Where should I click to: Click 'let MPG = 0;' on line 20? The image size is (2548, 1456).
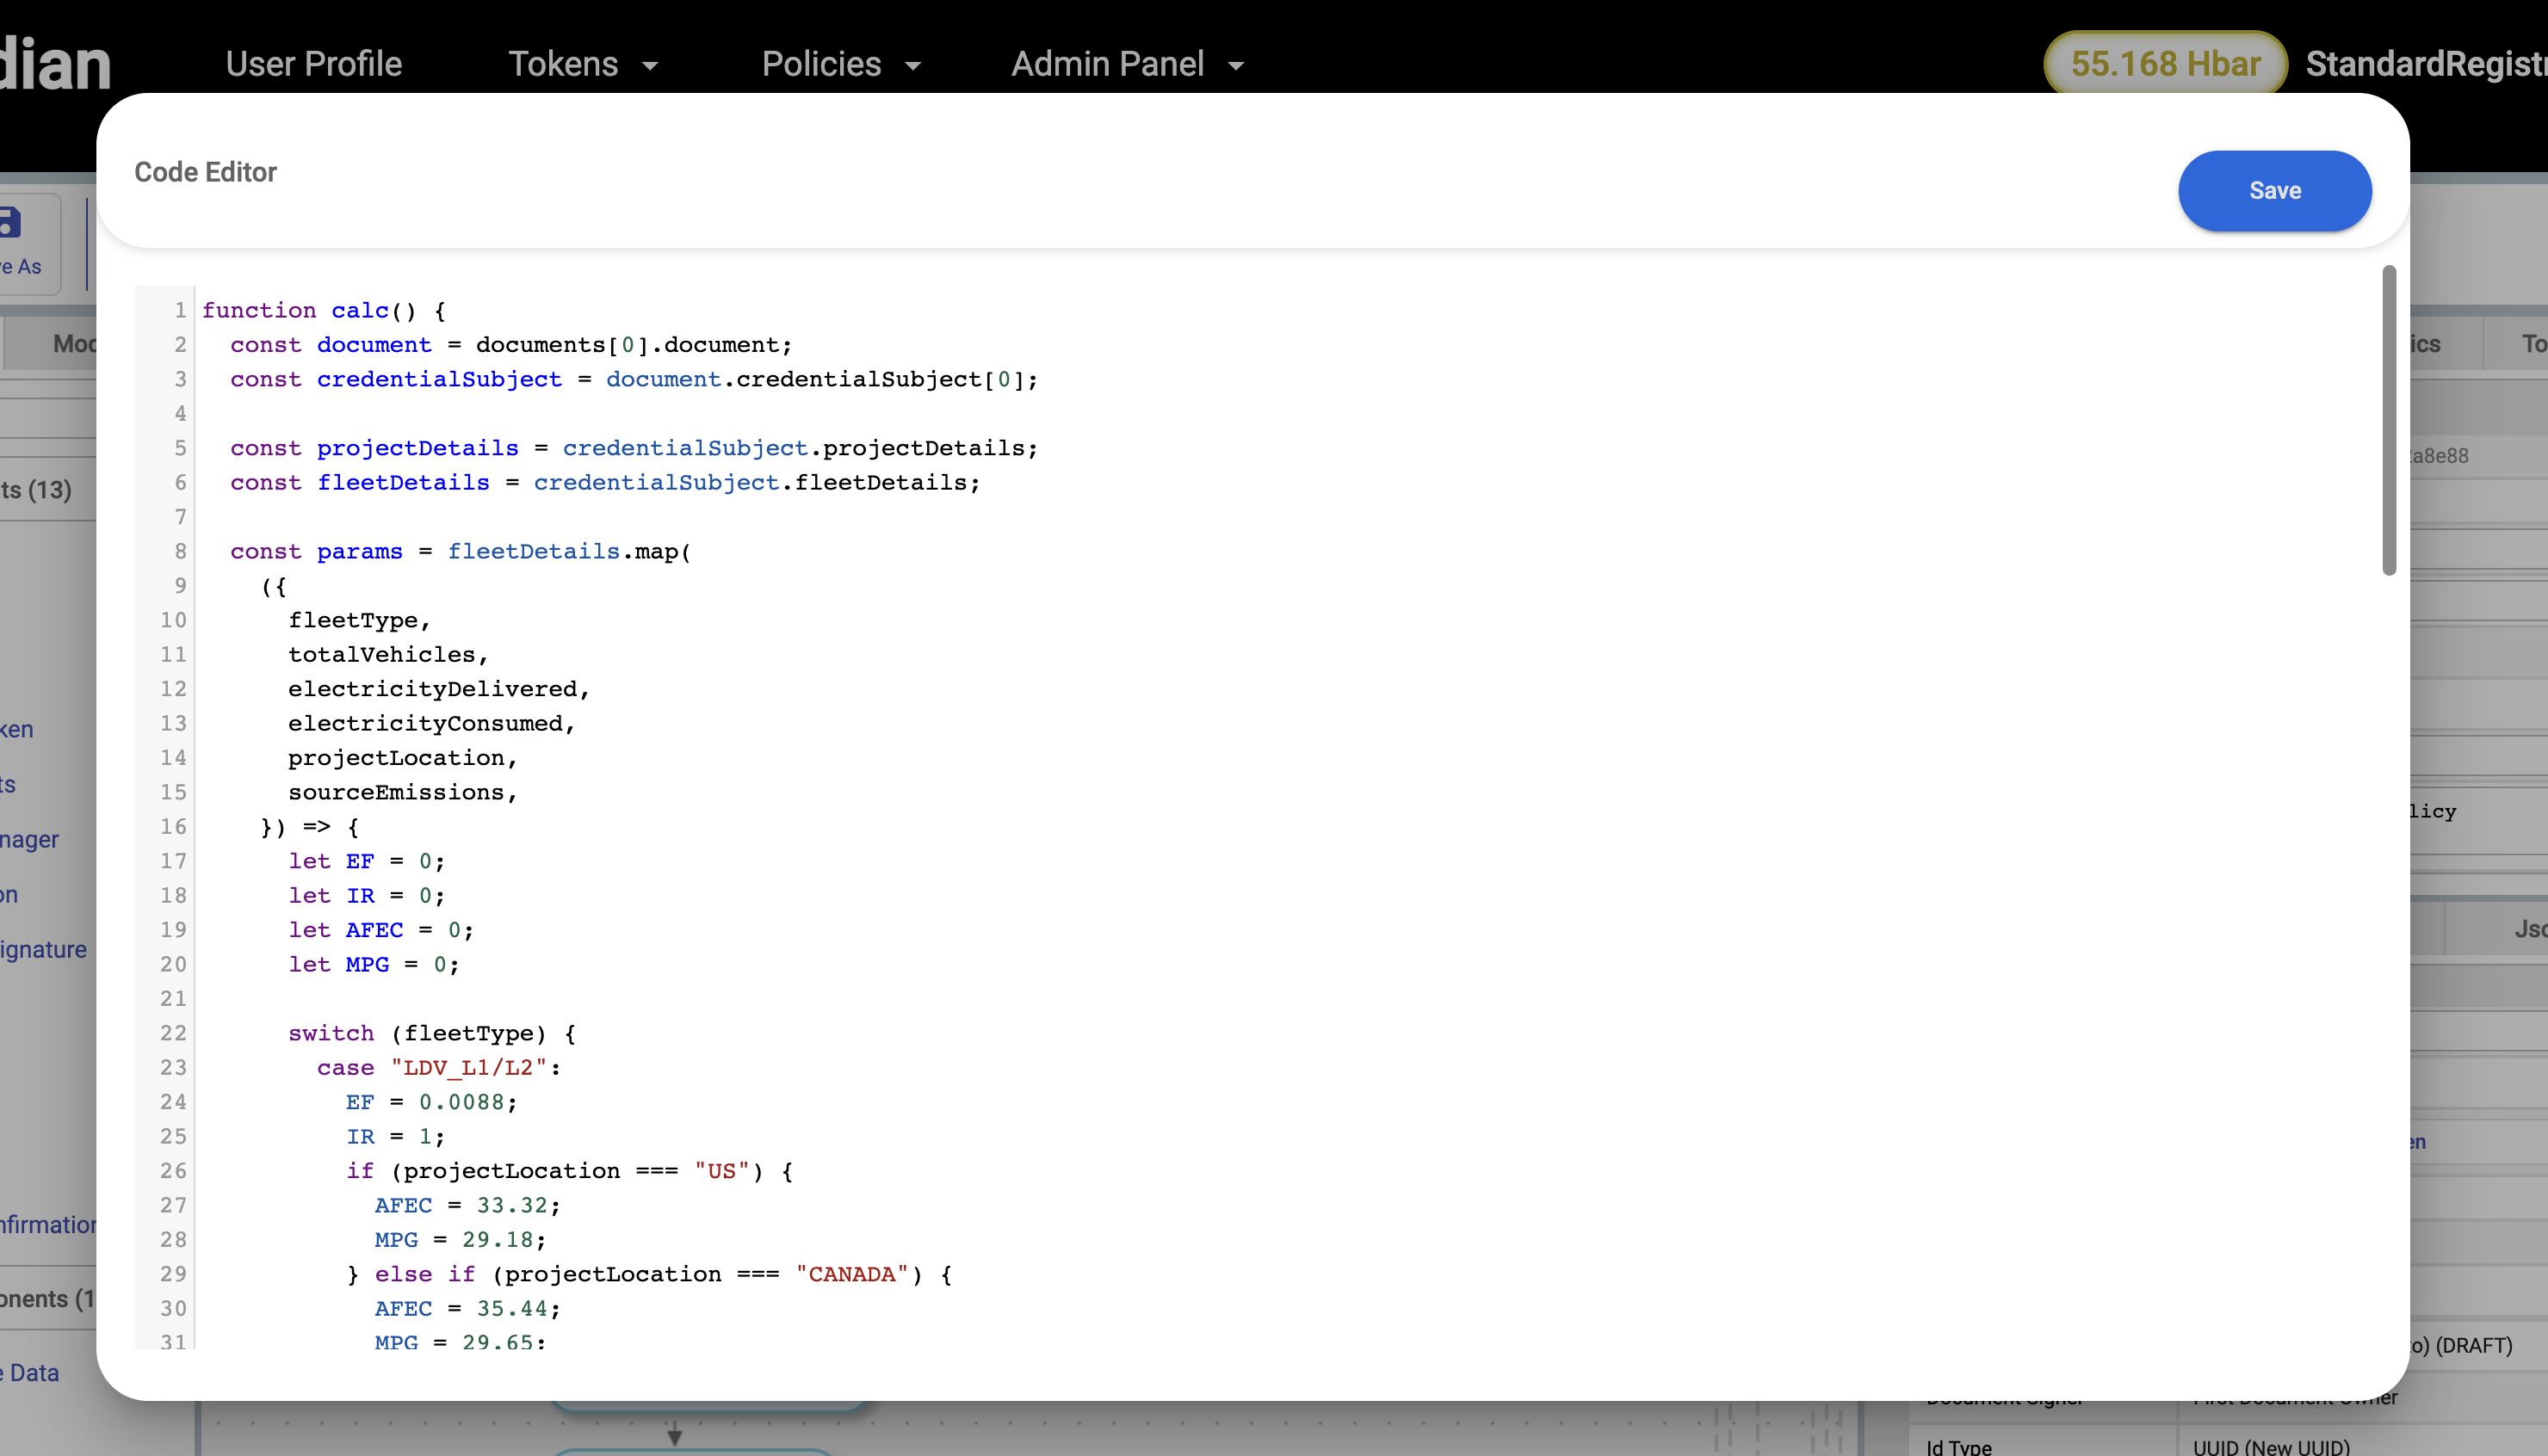pyautogui.click(x=374, y=964)
